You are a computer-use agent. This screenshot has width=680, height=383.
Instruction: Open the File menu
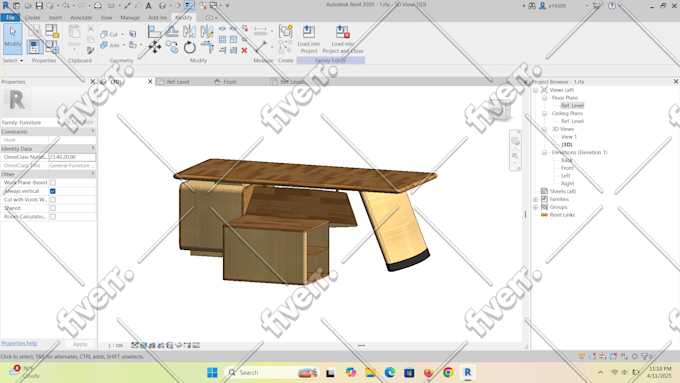10,17
